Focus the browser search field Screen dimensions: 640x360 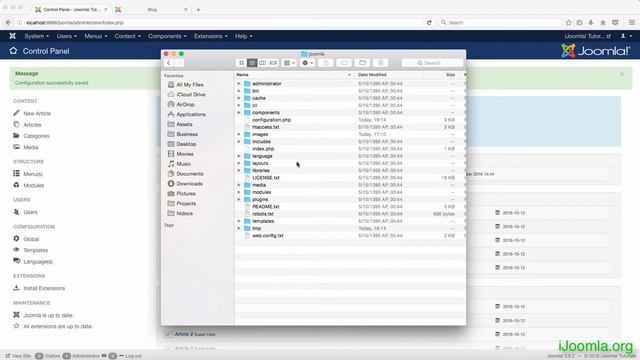click(499, 22)
